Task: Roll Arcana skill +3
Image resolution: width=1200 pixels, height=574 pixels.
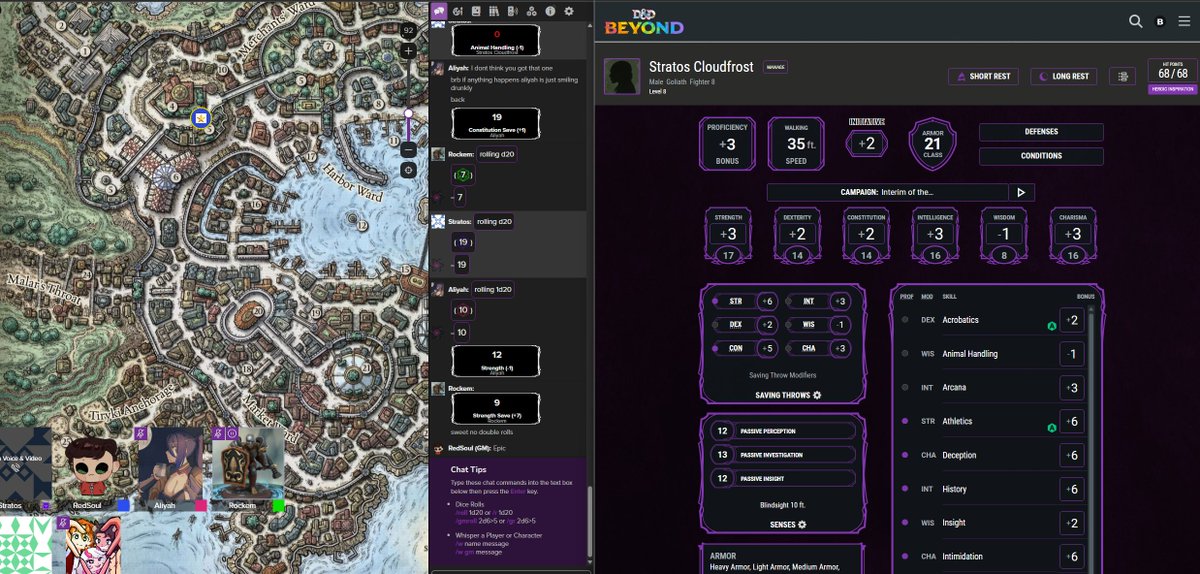Action: (1072, 388)
